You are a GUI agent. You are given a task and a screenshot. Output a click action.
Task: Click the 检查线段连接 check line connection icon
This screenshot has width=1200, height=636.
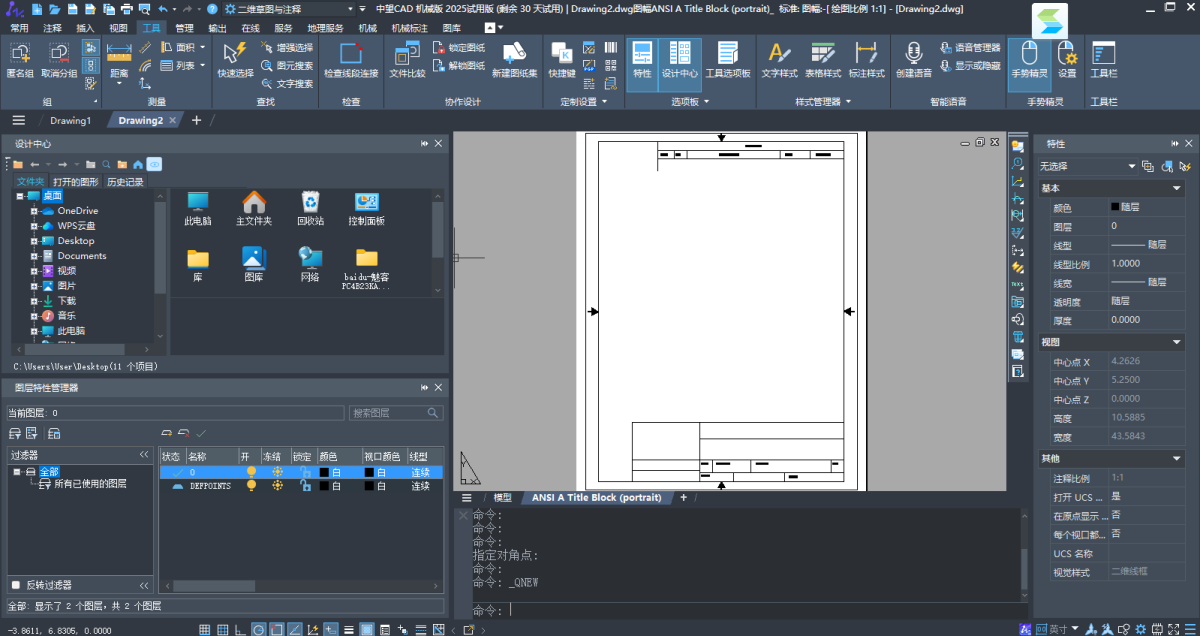pyautogui.click(x=351, y=54)
